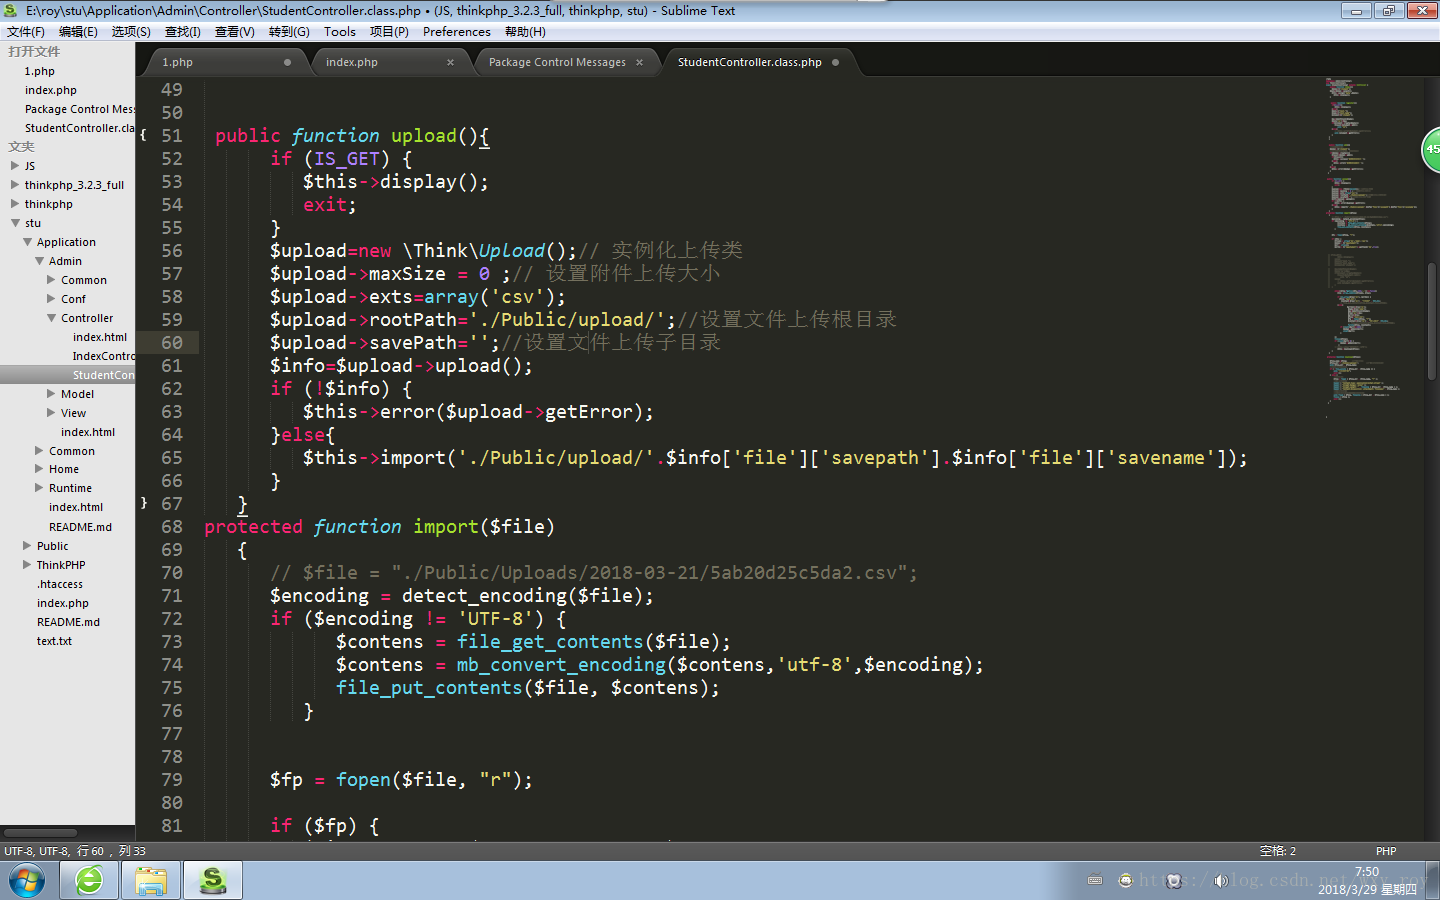Image resolution: width=1440 pixels, height=900 pixels.
Task: Expand the Conf folder
Action: click(x=51, y=299)
